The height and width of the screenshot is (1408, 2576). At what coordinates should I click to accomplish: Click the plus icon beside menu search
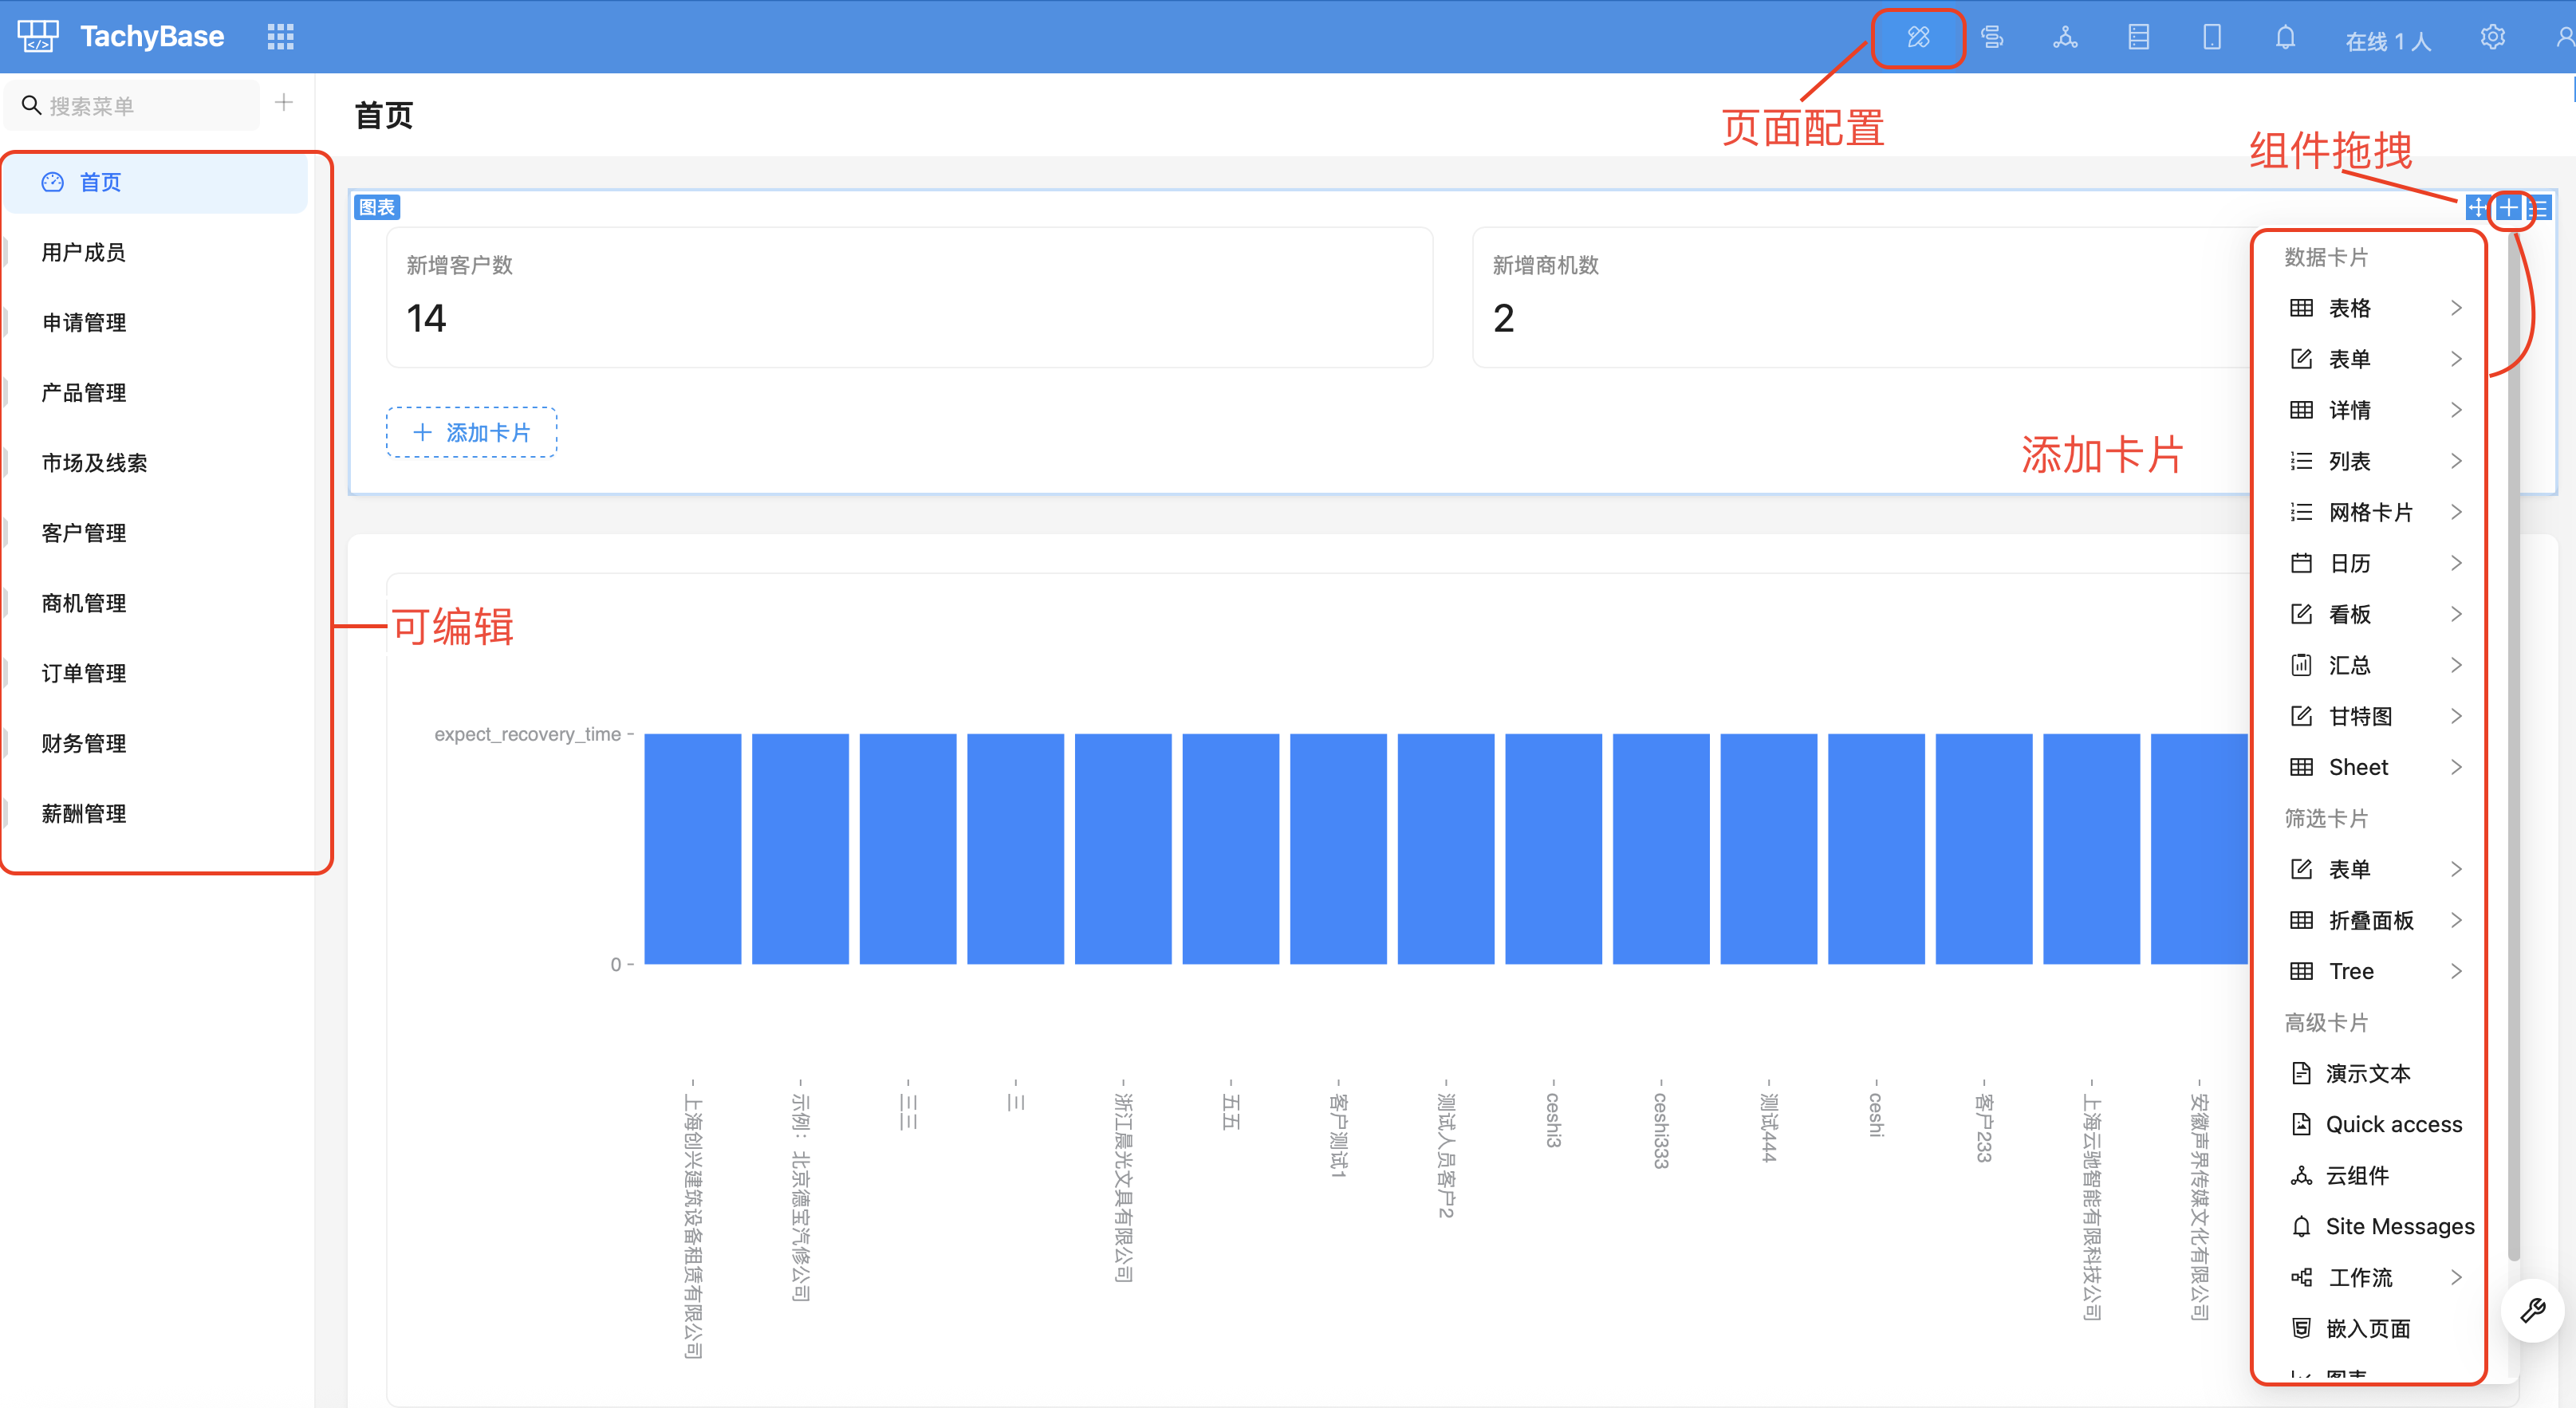[x=284, y=103]
